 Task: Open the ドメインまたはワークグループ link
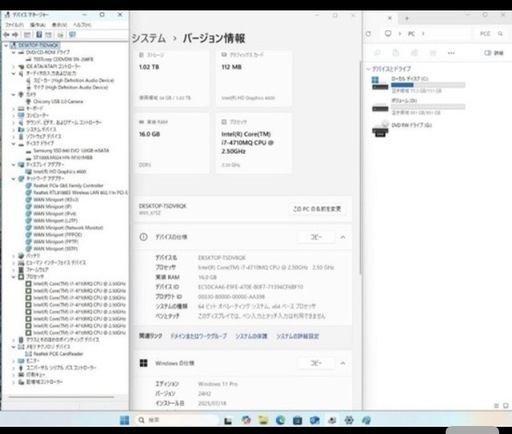tap(198, 336)
